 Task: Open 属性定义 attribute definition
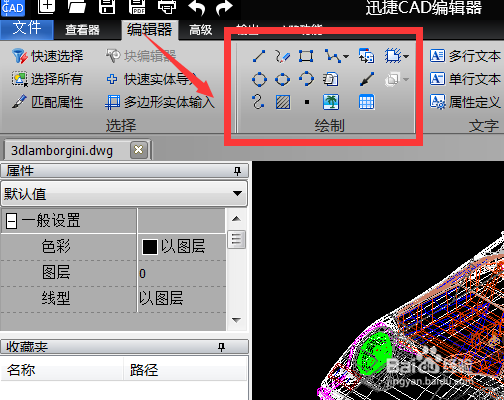465,102
